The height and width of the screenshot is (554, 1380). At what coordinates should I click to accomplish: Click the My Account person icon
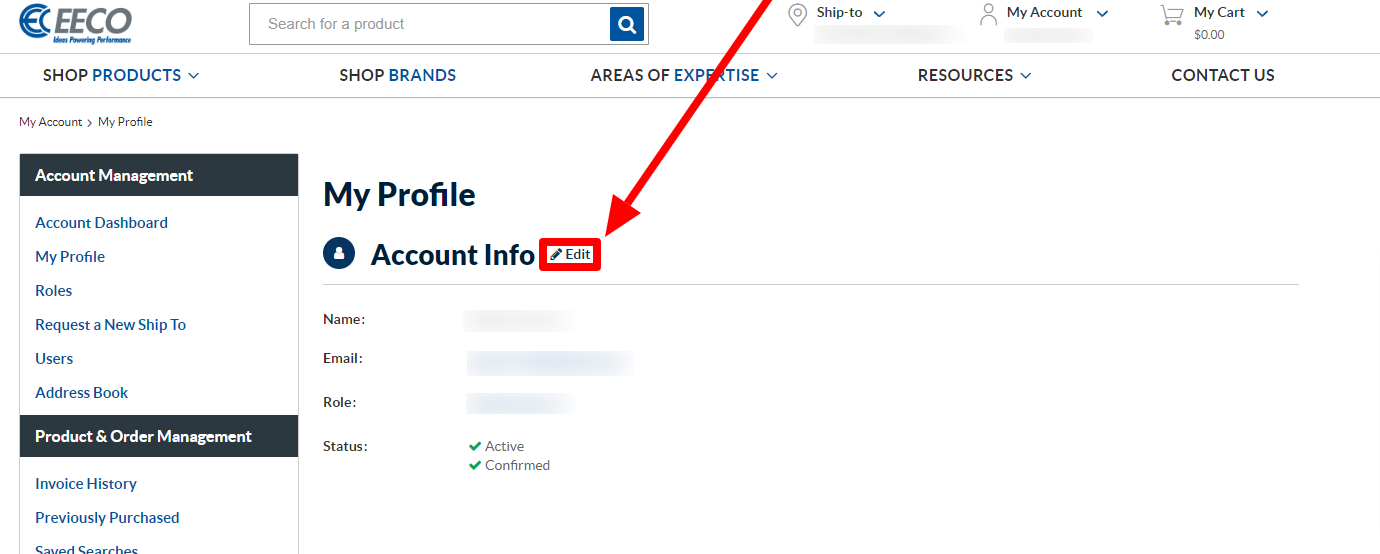coord(988,14)
